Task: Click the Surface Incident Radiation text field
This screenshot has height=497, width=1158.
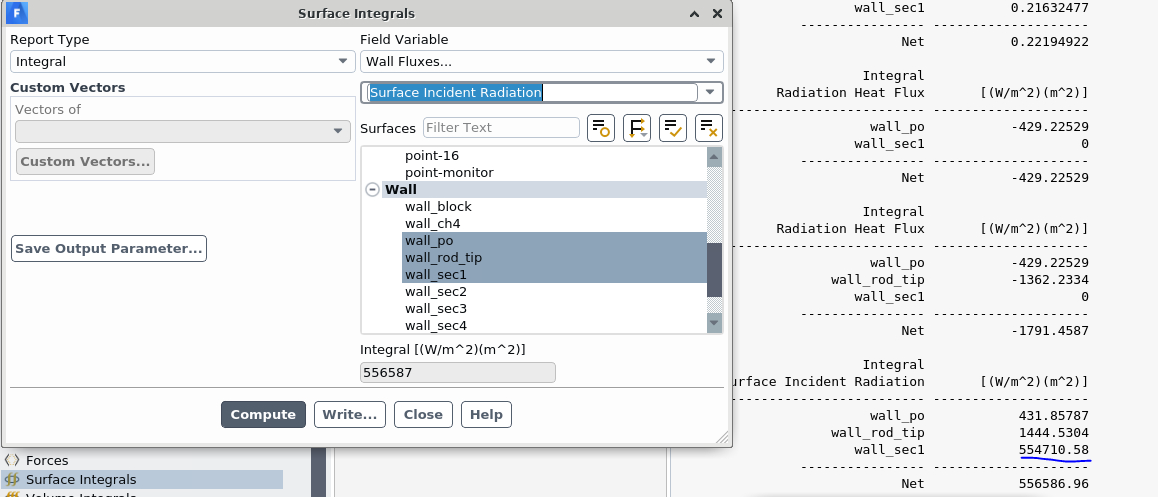Action: [x=532, y=92]
